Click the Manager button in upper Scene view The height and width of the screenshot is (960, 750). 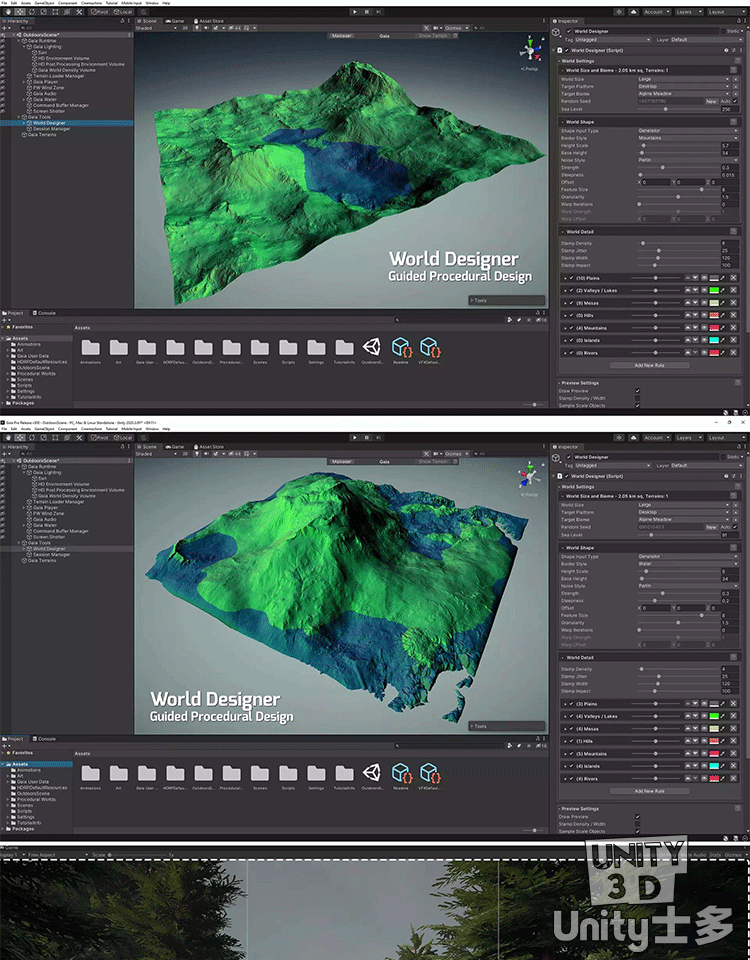coord(342,36)
